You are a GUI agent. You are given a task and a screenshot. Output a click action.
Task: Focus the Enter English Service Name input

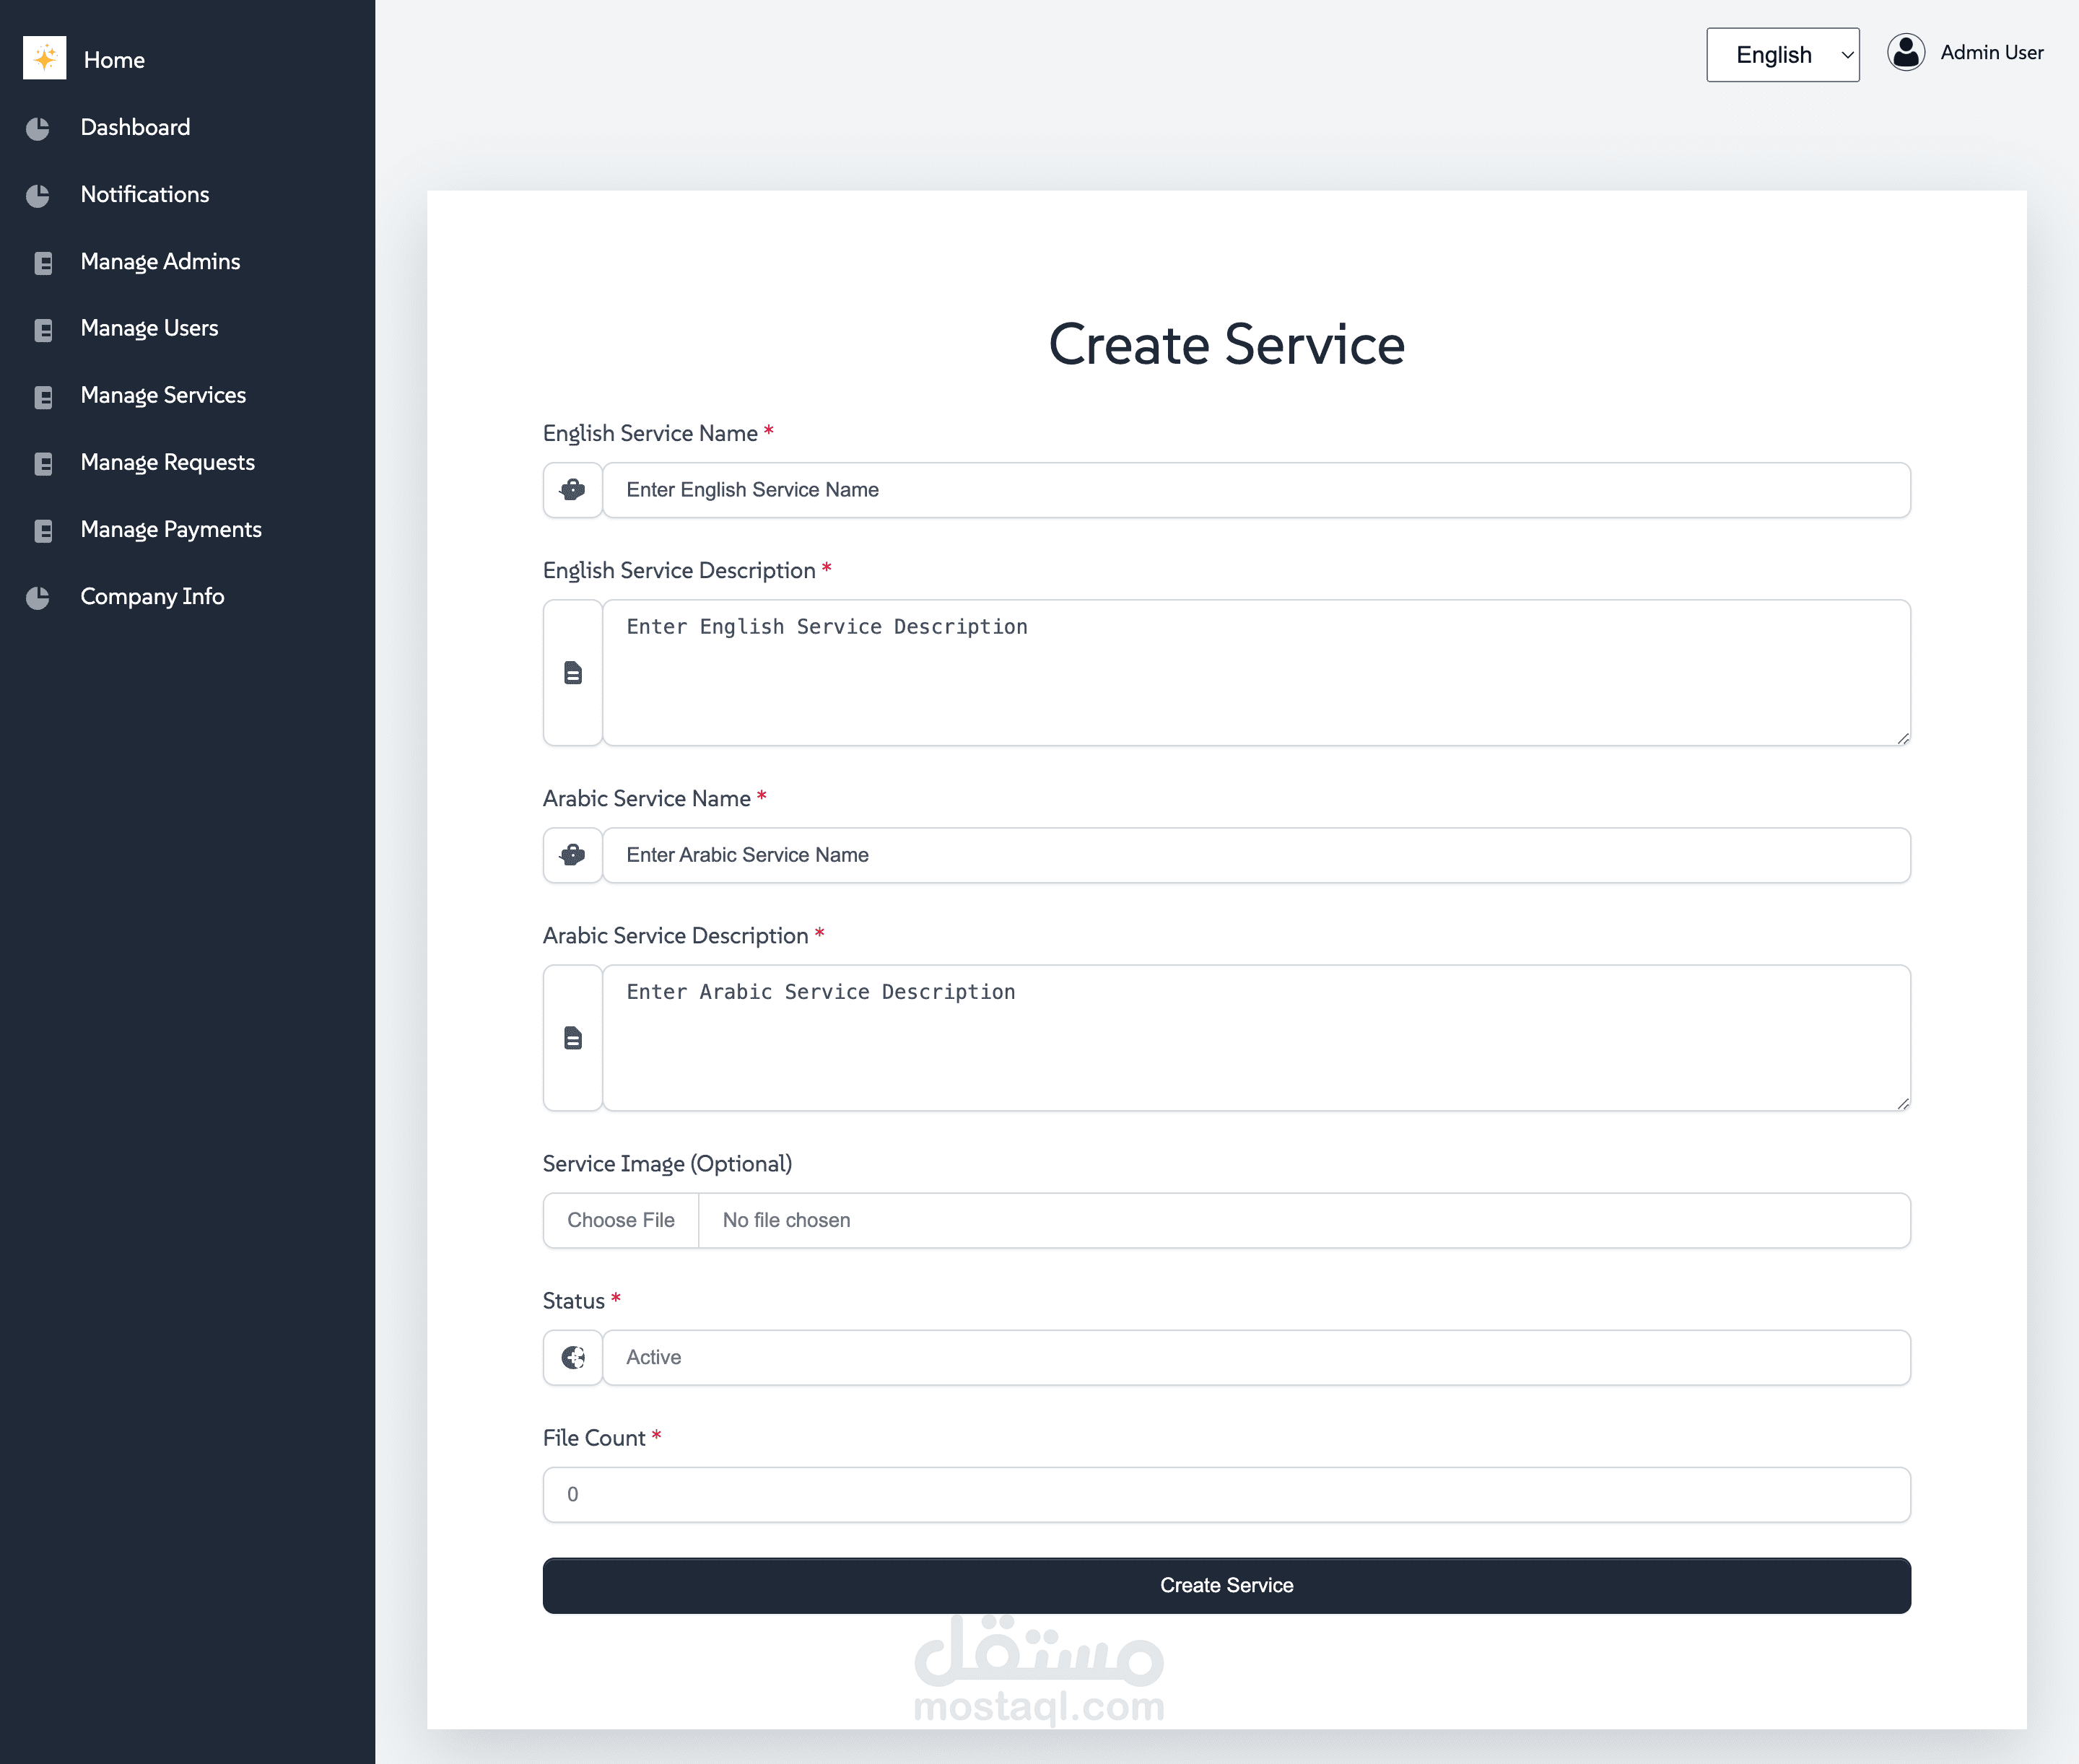[1255, 490]
